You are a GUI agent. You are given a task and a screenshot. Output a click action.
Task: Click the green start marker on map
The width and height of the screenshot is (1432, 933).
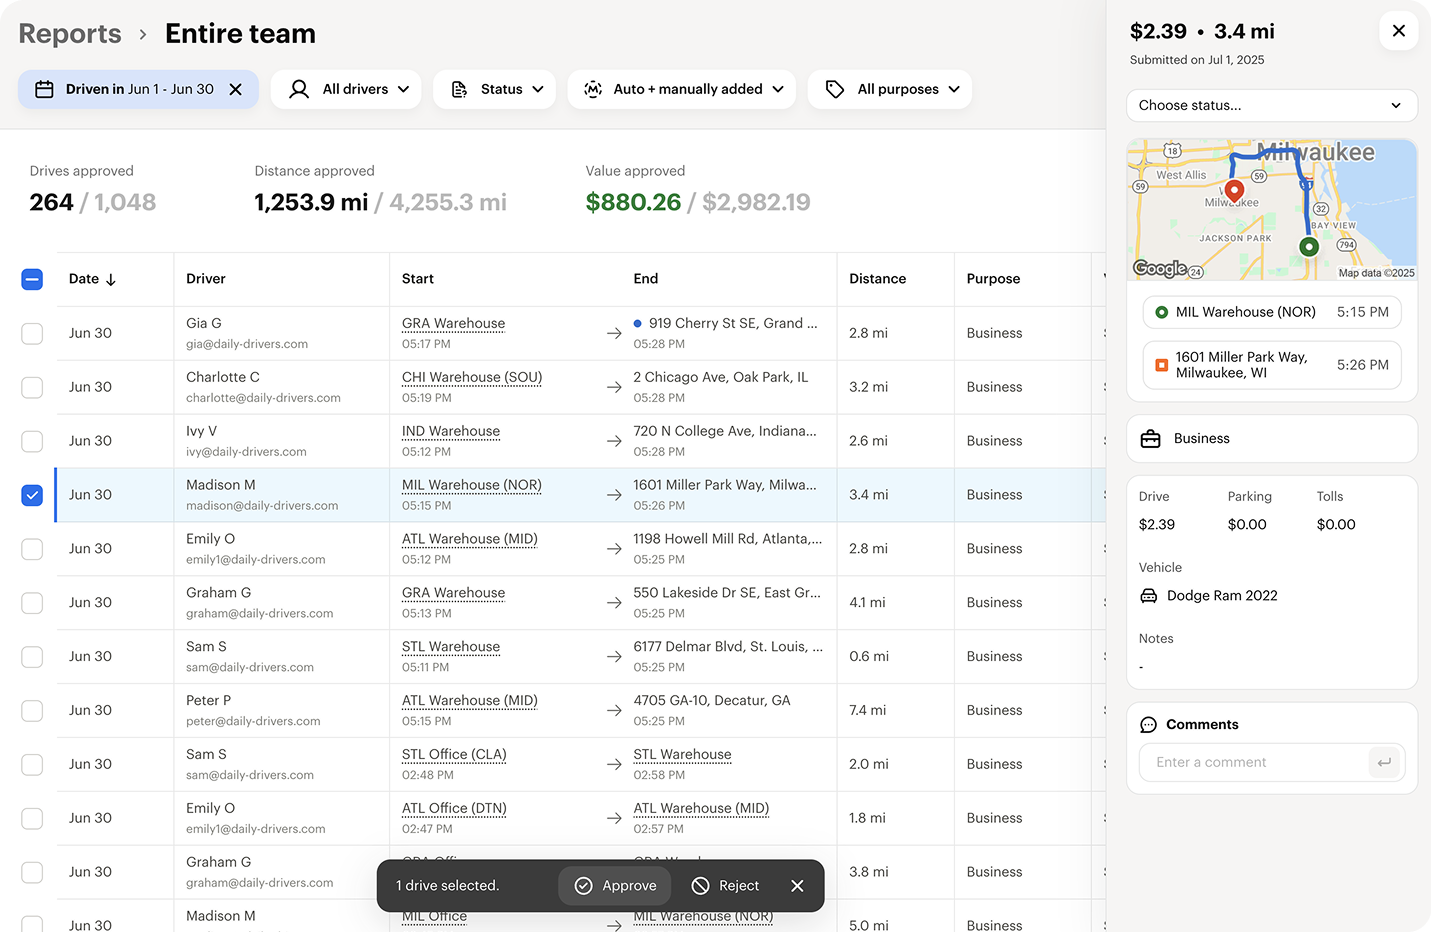click(1308, 246)
